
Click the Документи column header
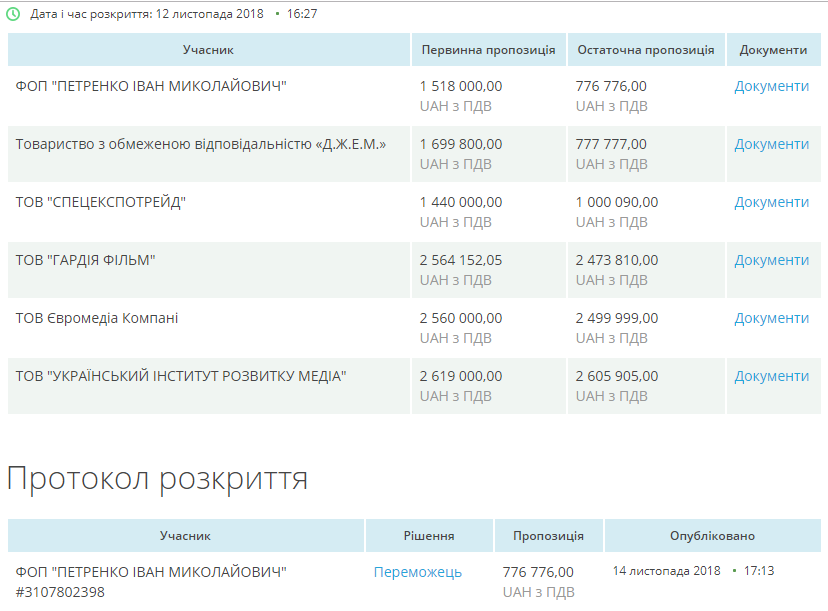click(773, 50)
